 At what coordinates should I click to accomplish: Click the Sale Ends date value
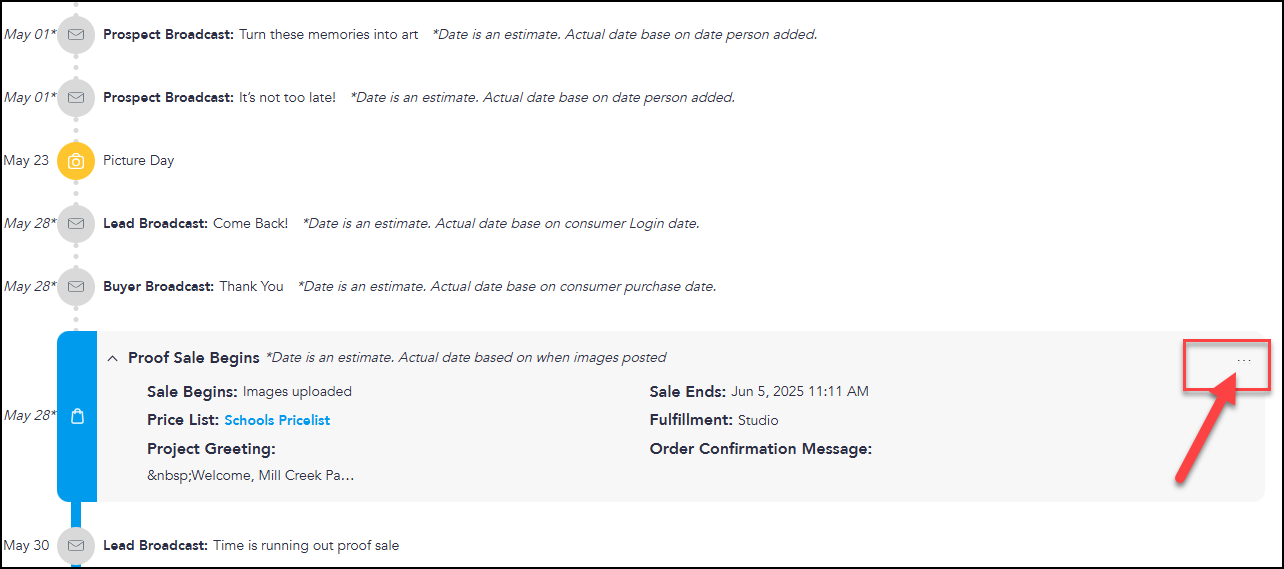coord(800,391)
